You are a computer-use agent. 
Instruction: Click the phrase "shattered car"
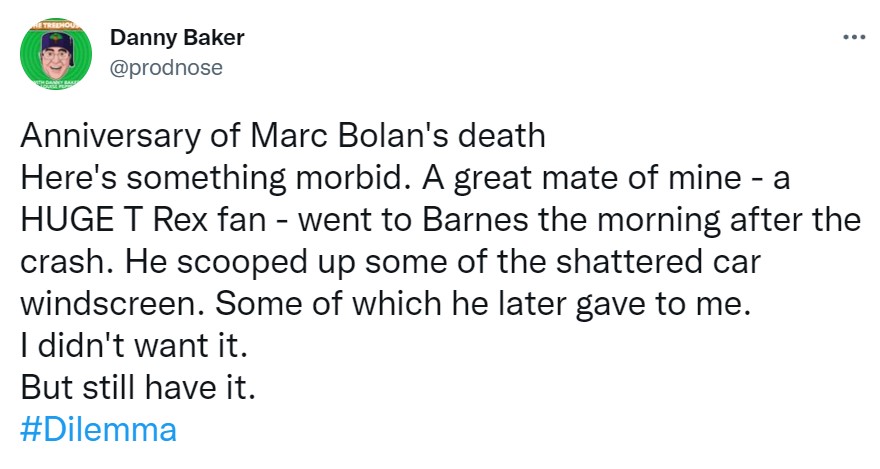[658, 261]
